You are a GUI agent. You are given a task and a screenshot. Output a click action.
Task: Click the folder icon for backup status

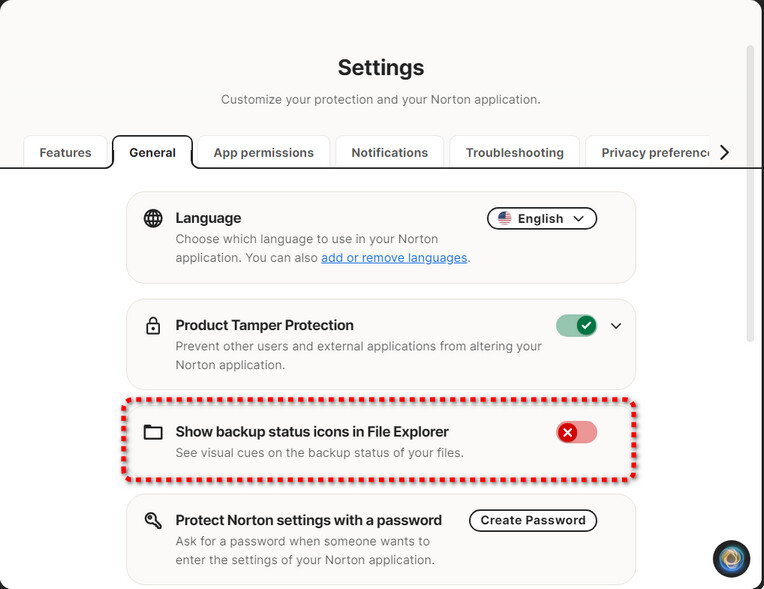click(153, 432)
